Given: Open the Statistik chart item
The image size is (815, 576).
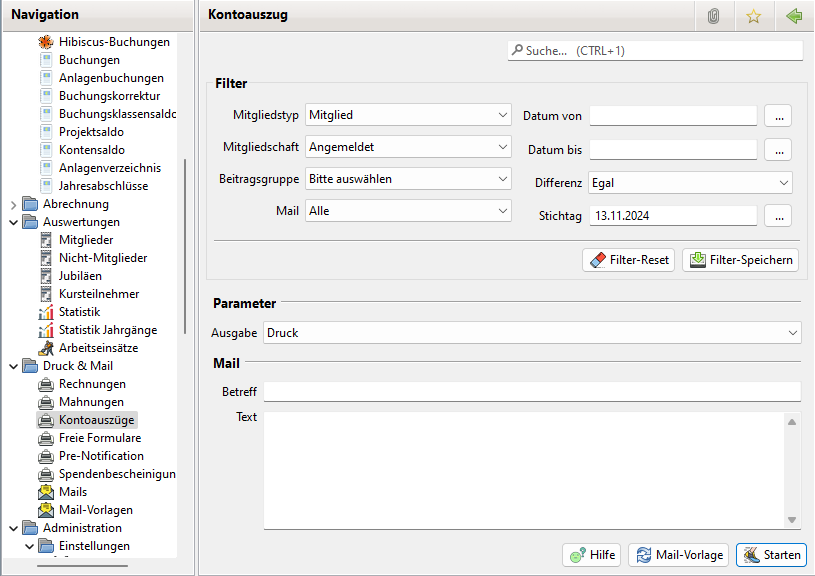Looking at the screenshot, I should click(x=79, y=312).
